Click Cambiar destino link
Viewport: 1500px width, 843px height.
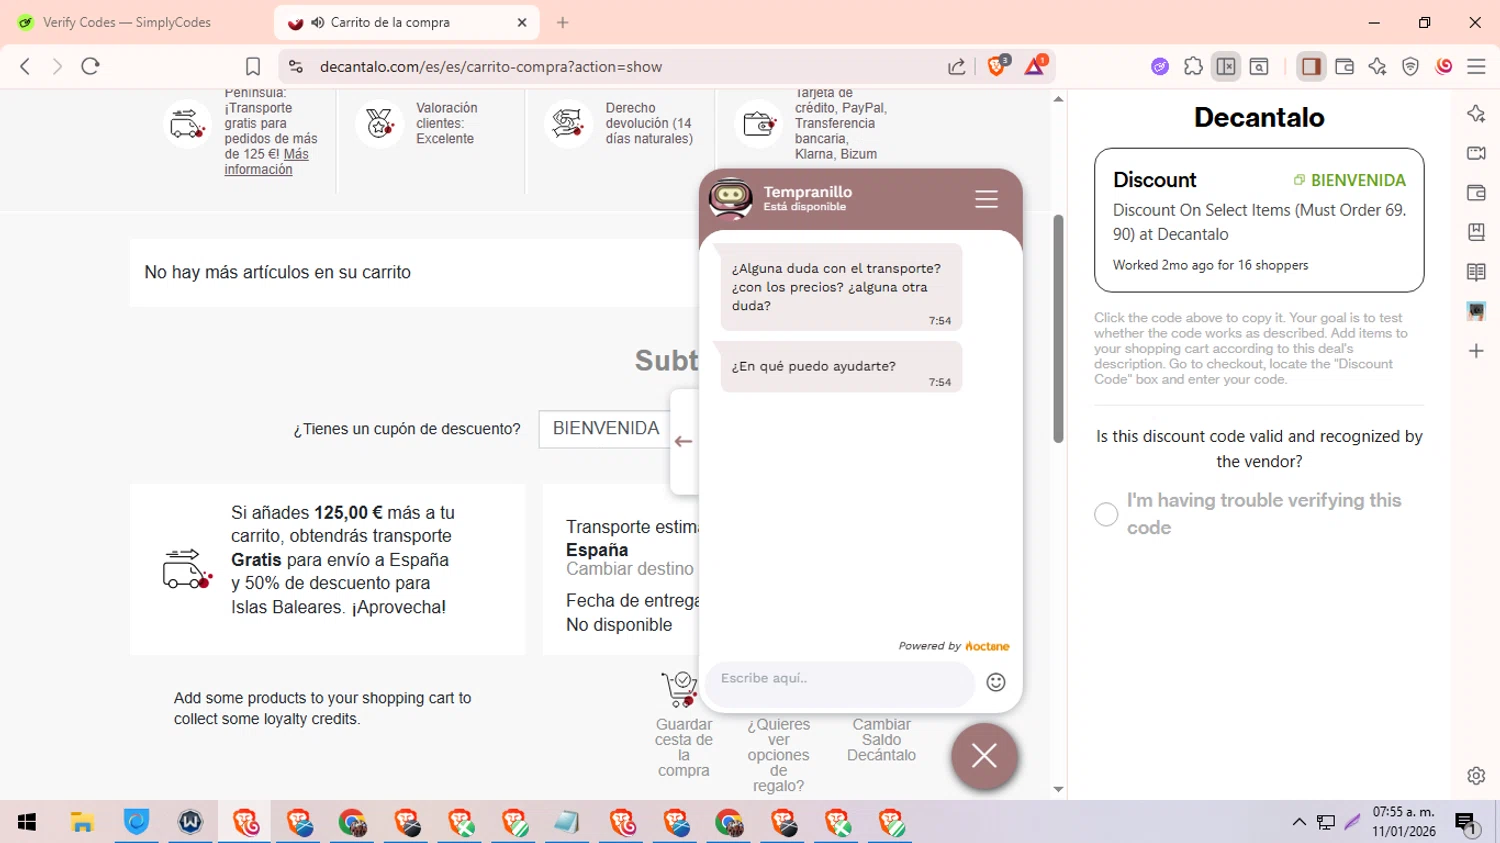coord(630,569)
